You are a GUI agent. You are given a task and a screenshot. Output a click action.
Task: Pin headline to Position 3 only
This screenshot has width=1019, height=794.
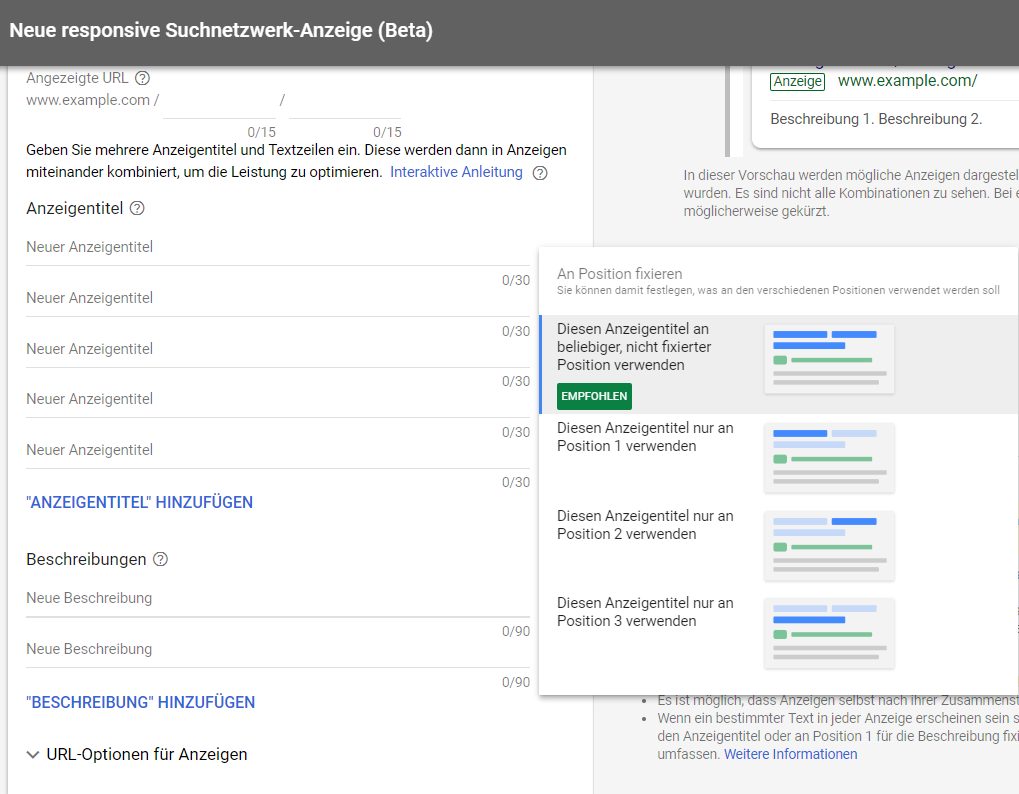click(x=643, y=611)
